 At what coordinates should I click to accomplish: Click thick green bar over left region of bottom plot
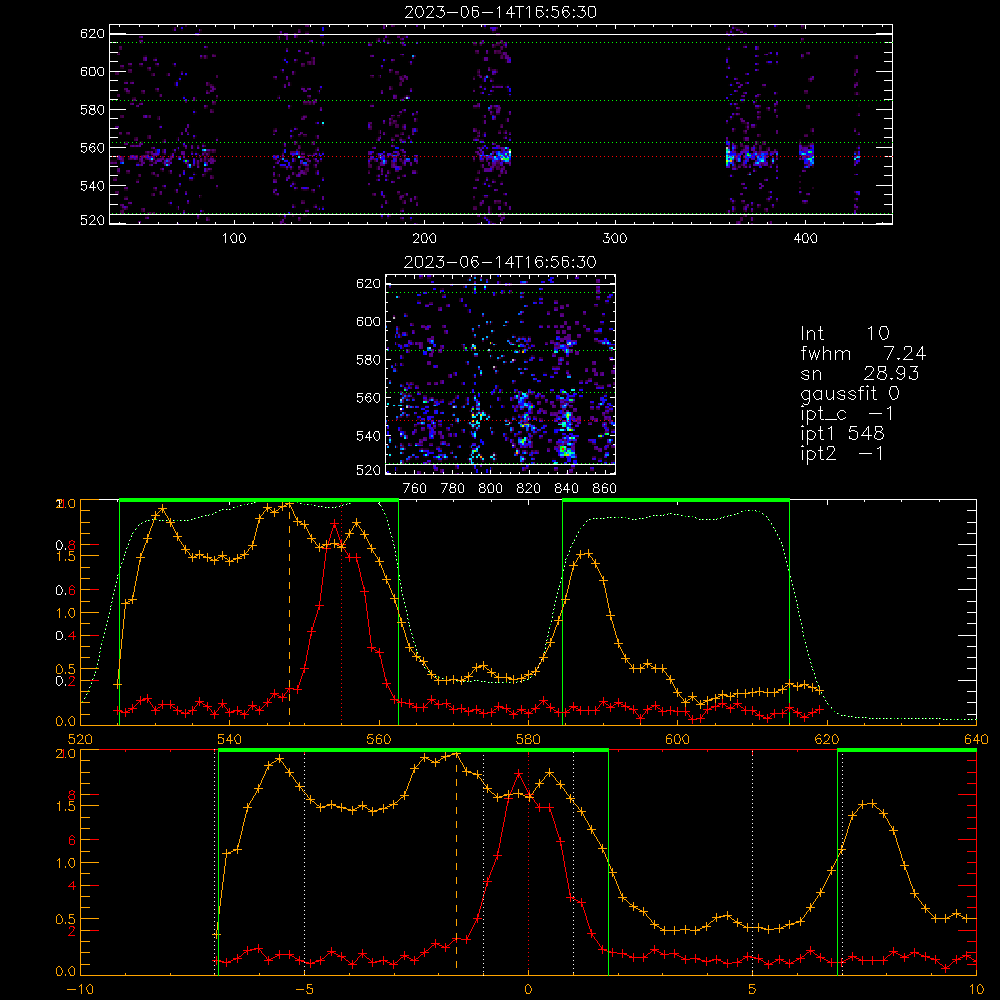click(413, 751)
